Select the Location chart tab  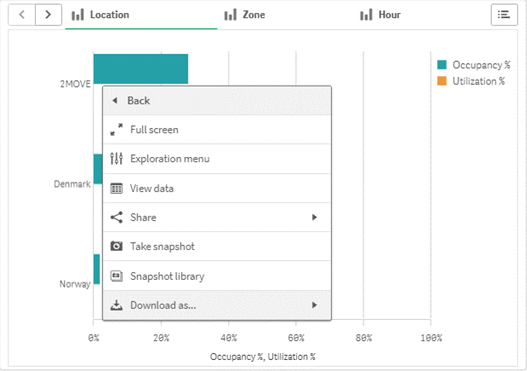tap(100, 15)
